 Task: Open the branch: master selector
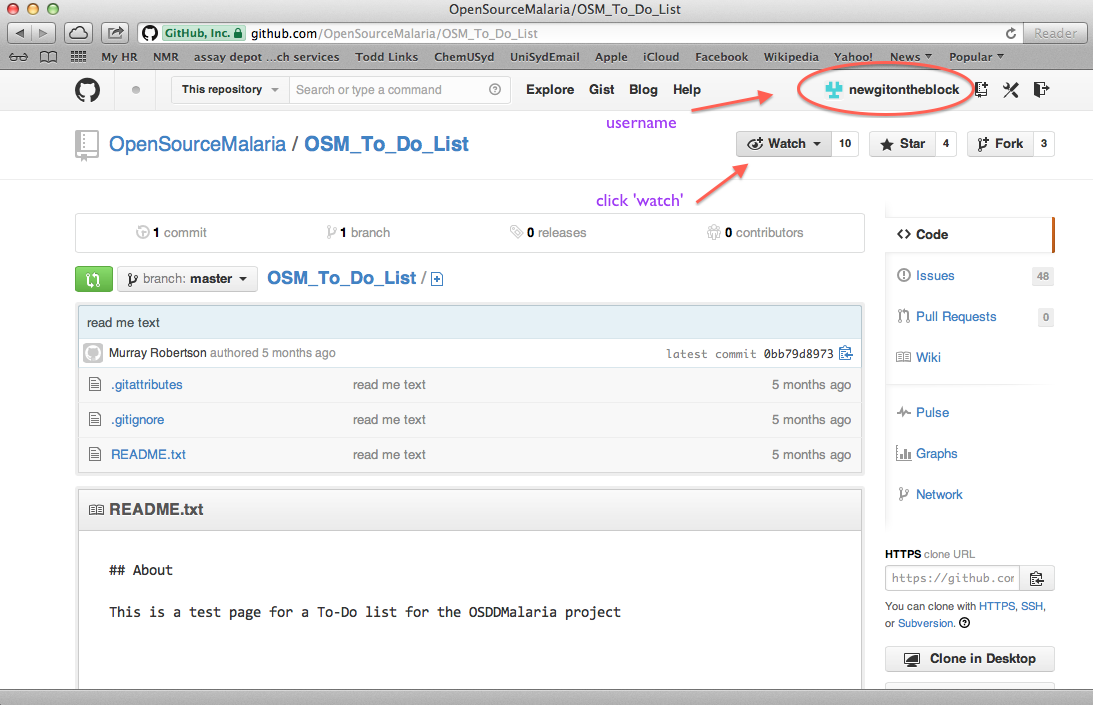click(188, 279)
